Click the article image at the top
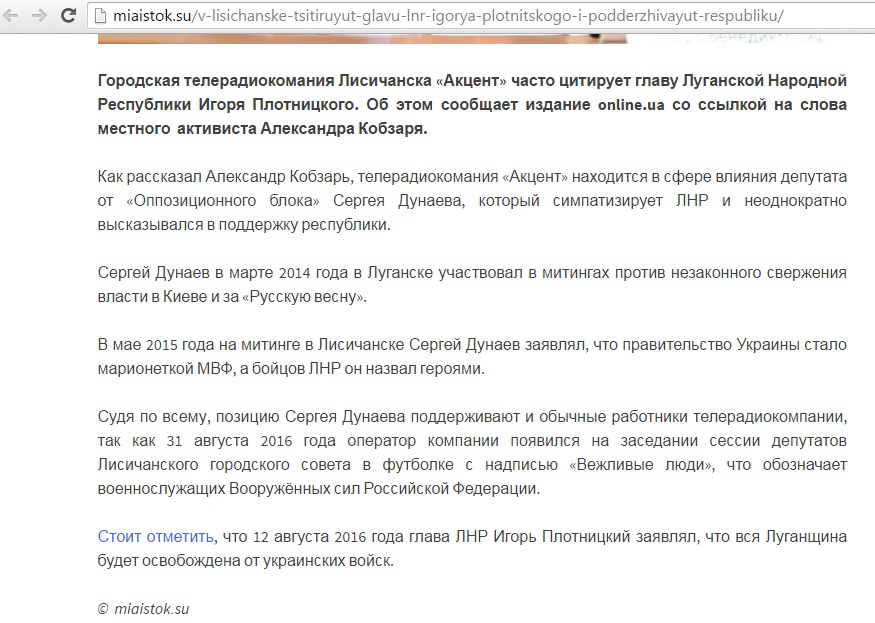Screen dimensions: 875x623 click(362, 38)
